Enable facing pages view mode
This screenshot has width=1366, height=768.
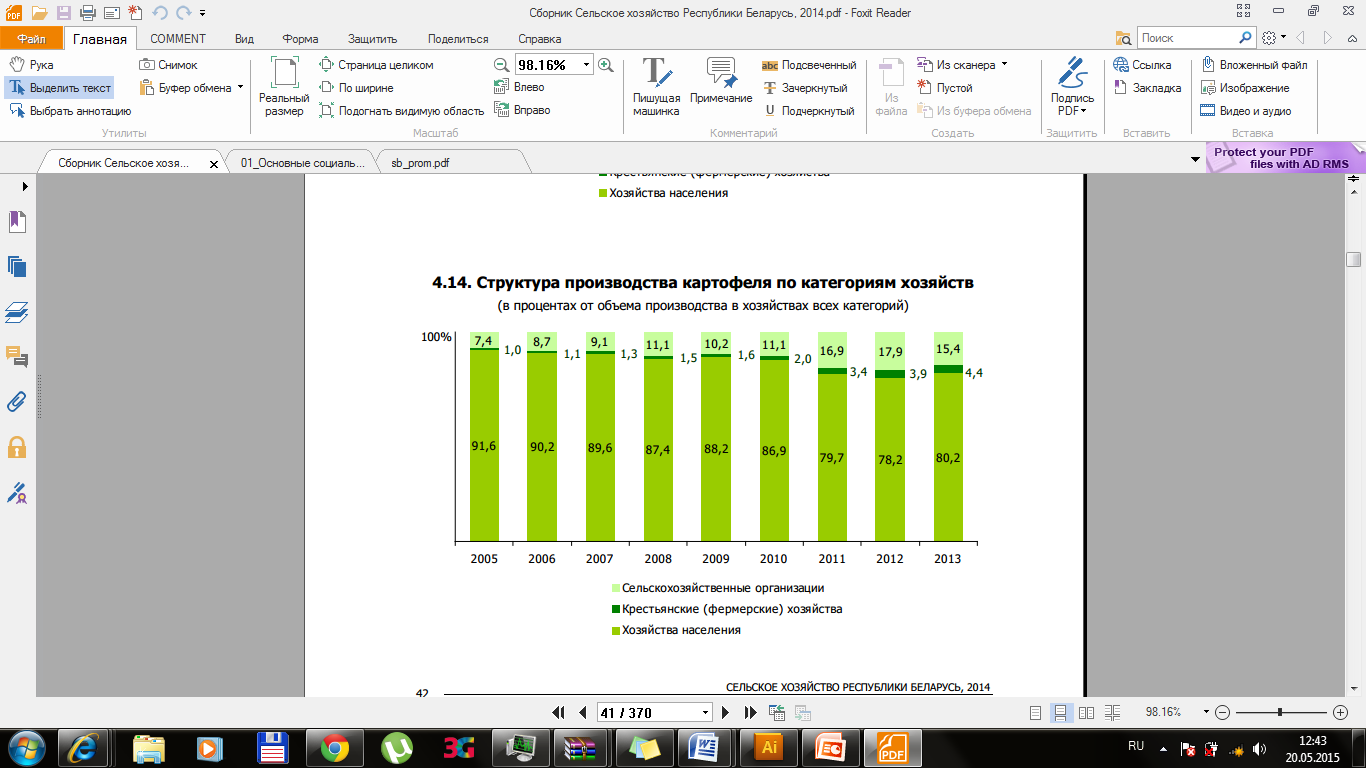(x=1087, y=712)
